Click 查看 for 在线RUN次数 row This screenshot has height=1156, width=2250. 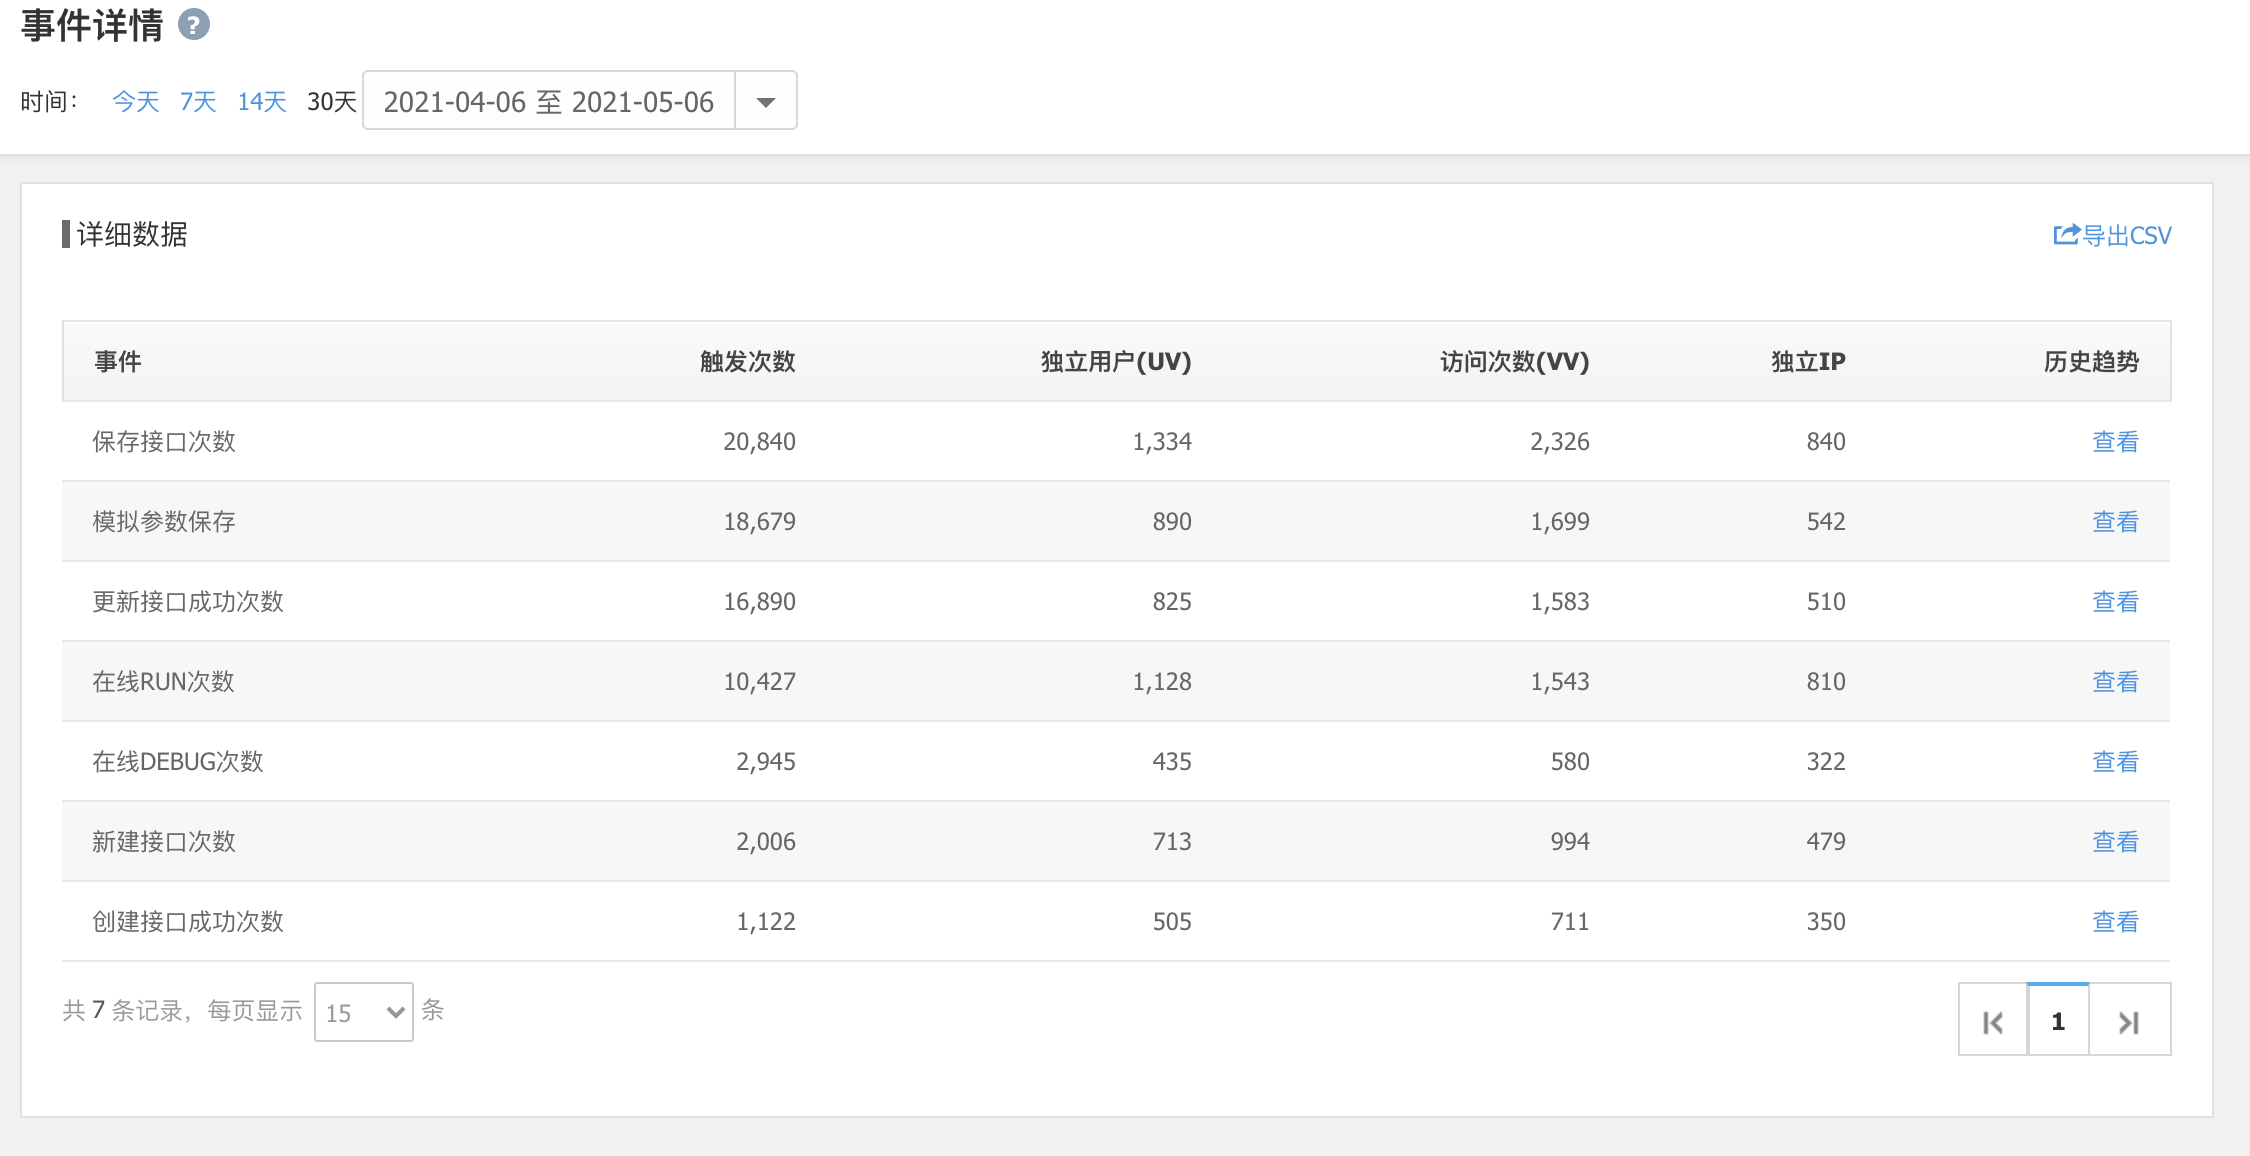pos(2115,681)
